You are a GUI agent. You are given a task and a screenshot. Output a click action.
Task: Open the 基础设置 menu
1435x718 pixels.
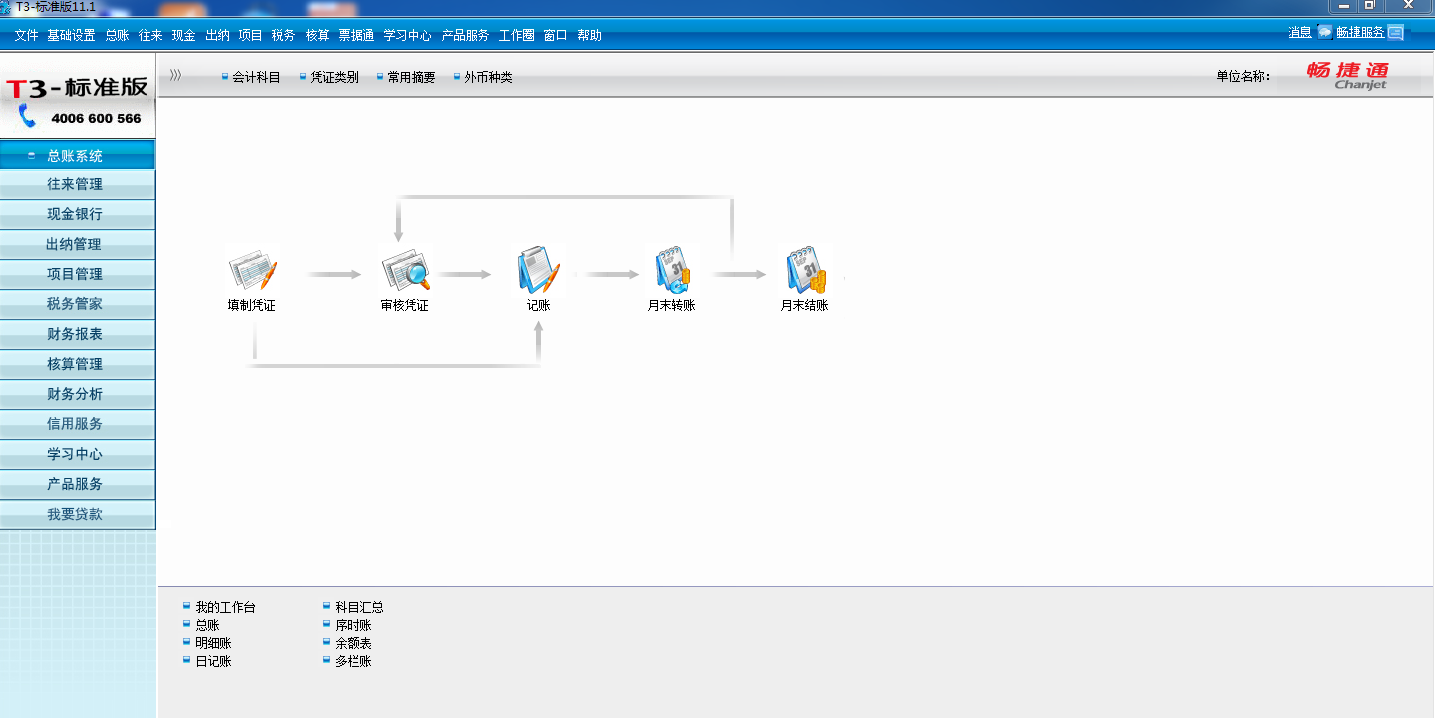pyautogui.click(x=71, y=35)
